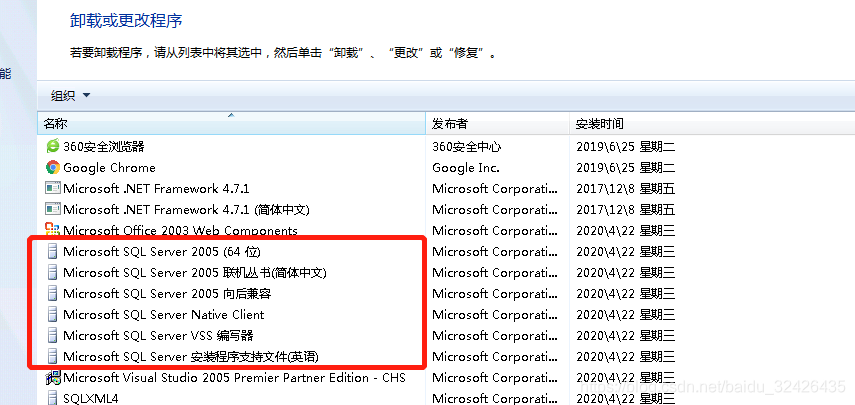Select the Google Chrome entry name
Viewport: 855px width, 405px height.
pos(109,168)
